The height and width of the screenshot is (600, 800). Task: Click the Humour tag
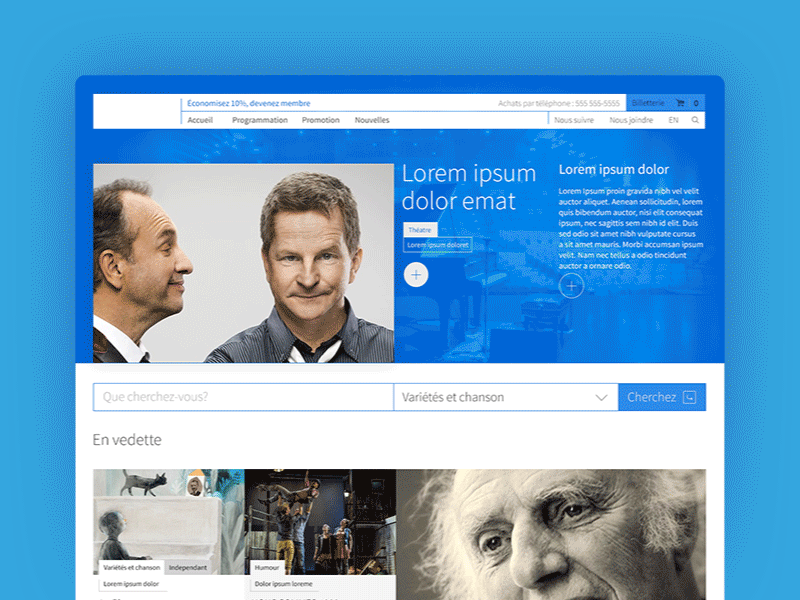click(x=267, y=567)
